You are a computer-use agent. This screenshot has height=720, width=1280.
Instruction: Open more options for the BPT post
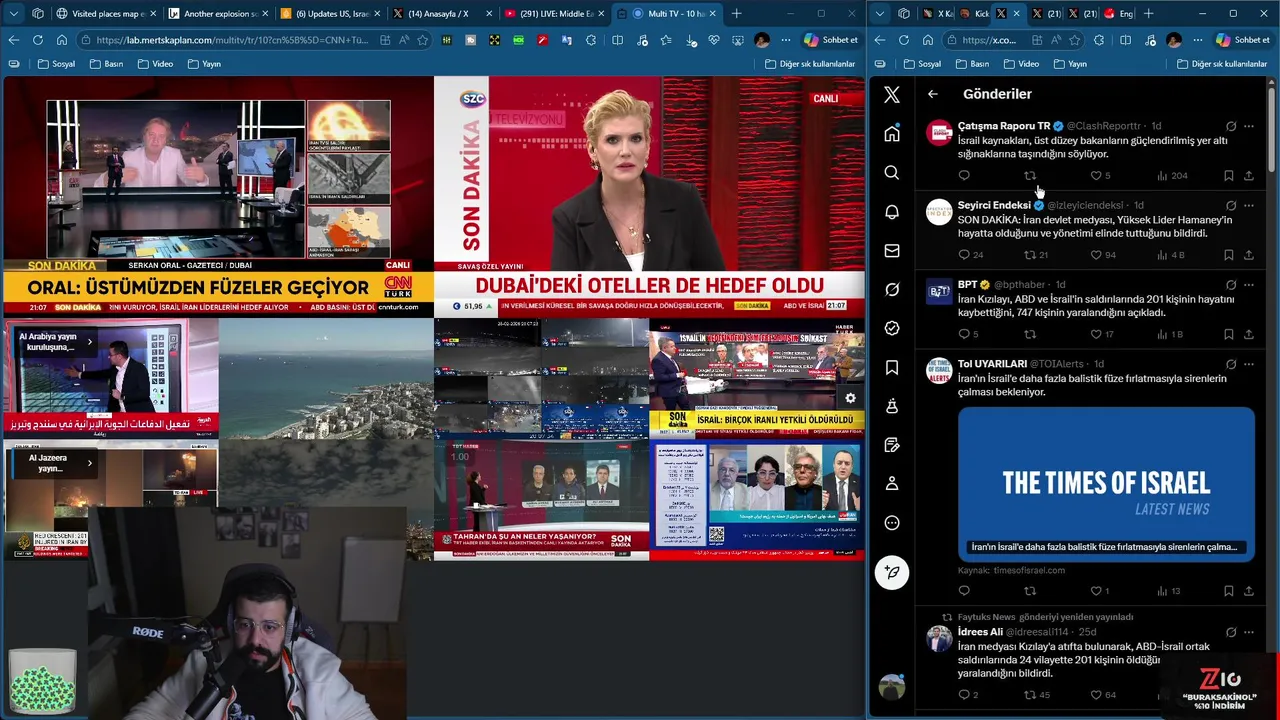[1249, 285]
